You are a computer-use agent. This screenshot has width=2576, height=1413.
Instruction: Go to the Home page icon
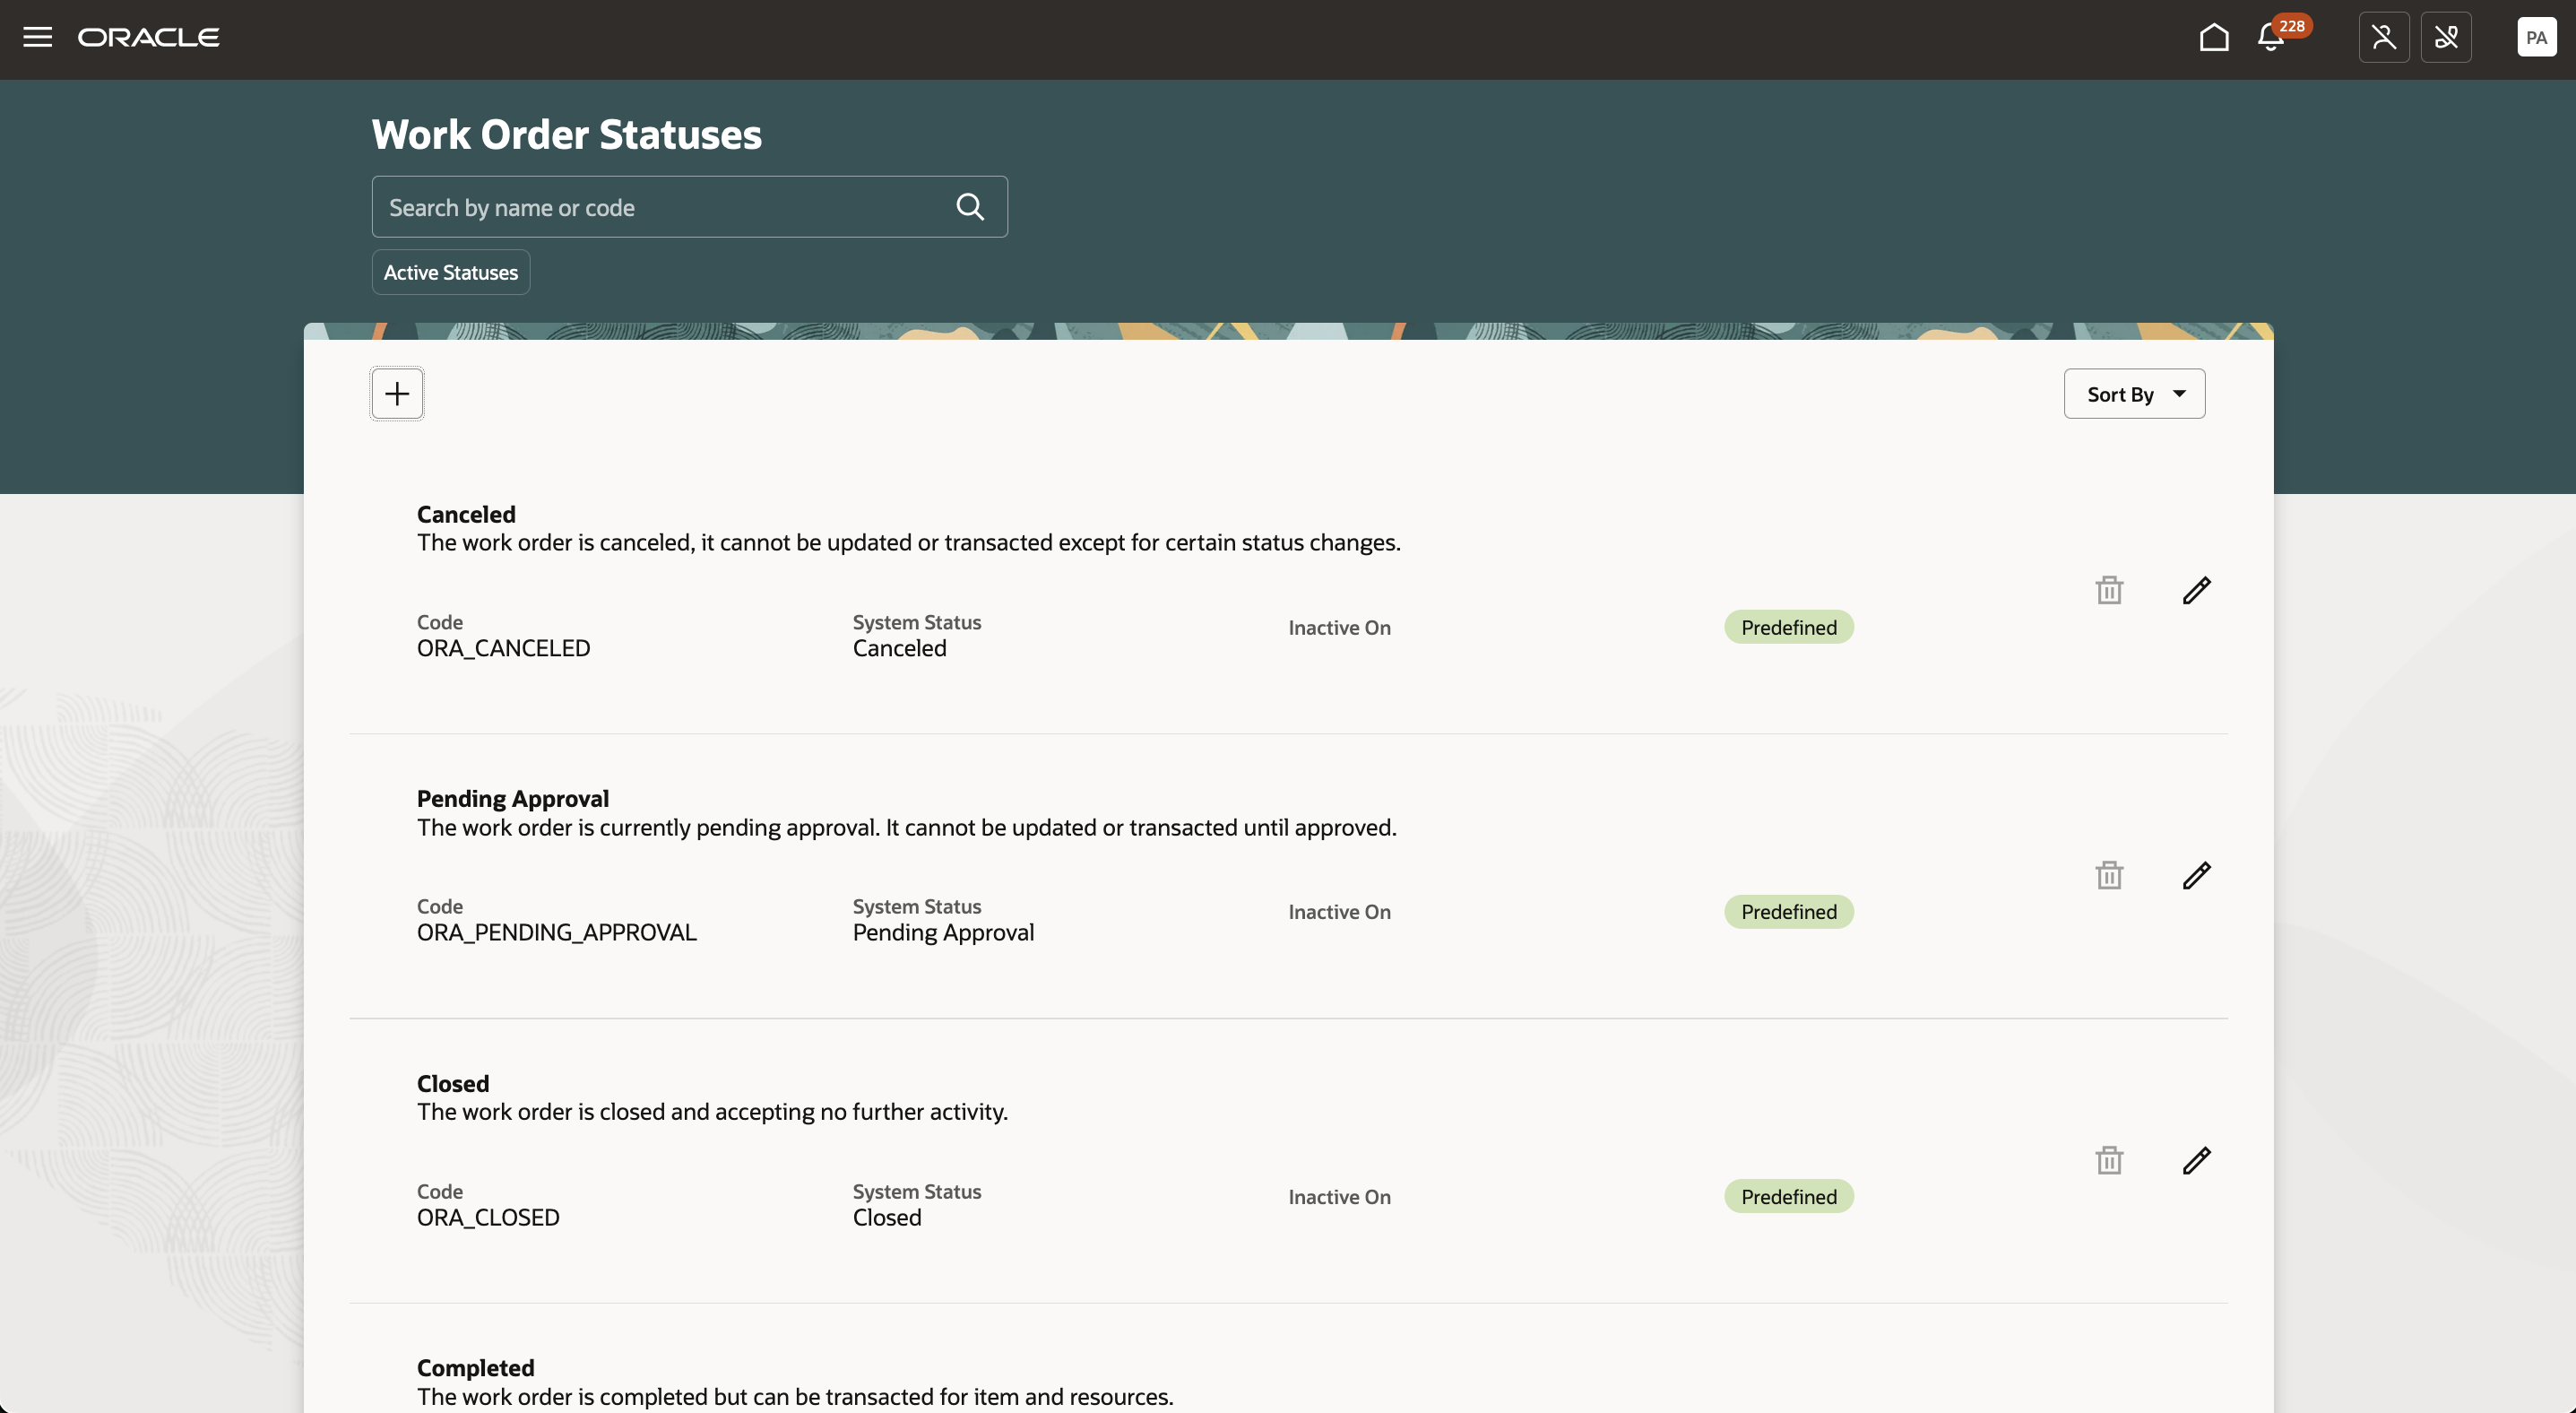2214,37
